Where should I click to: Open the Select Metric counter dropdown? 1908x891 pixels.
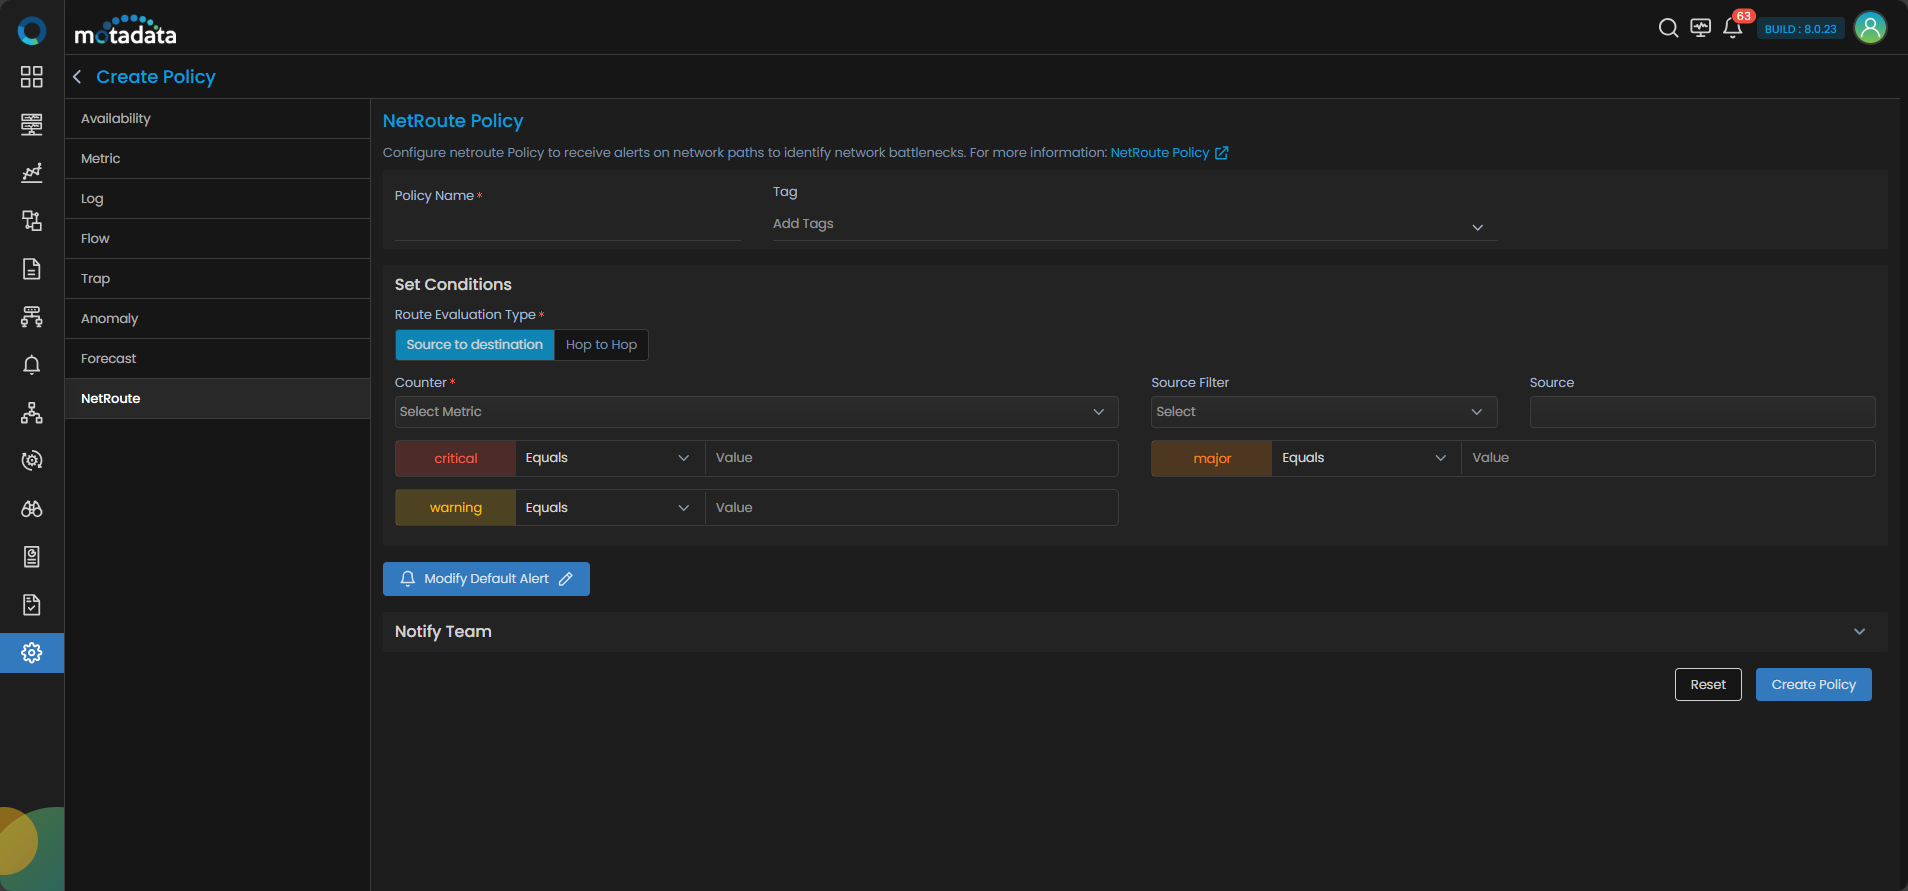tap(755, 412)
